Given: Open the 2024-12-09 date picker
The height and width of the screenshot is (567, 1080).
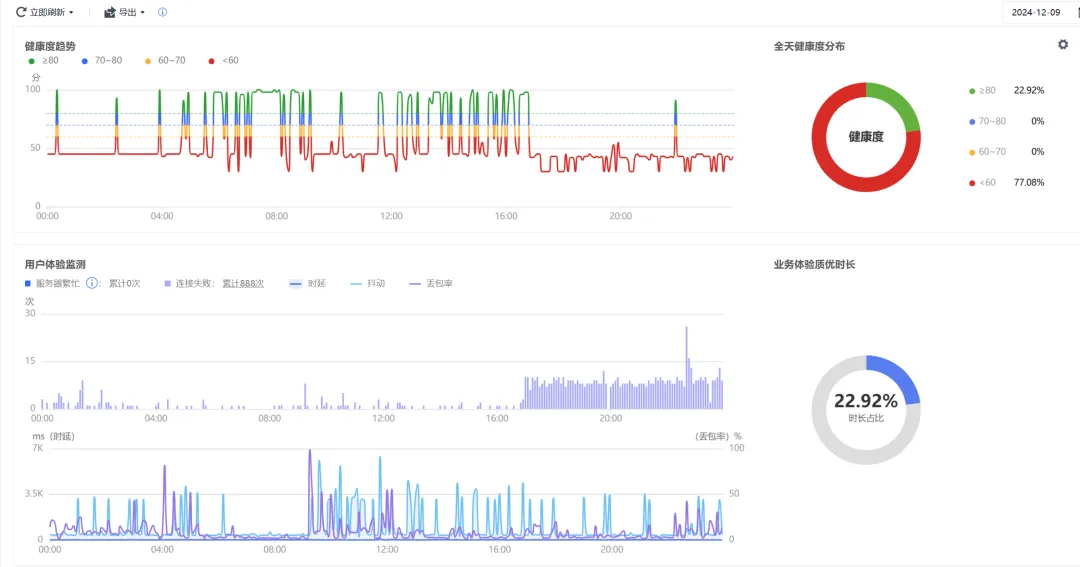Looking at the screenshot, I should [x=1035, y=12].
